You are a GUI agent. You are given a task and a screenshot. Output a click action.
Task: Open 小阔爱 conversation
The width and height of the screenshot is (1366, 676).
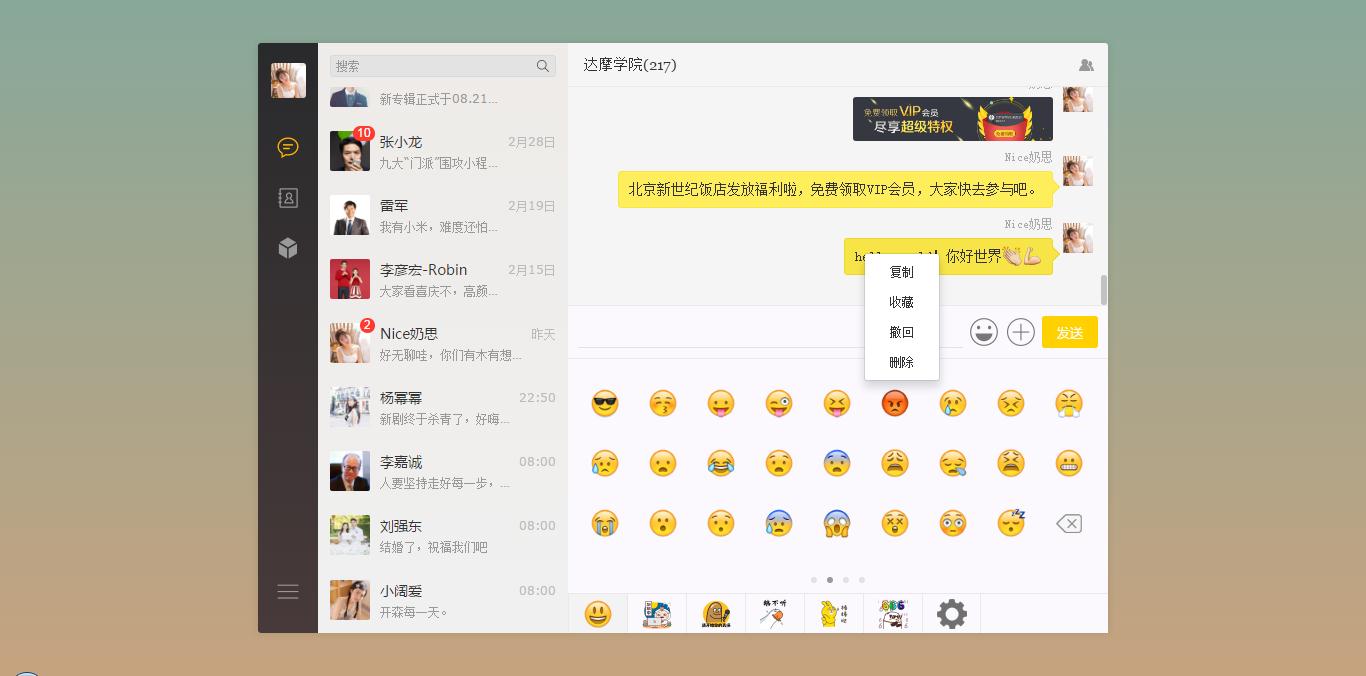point(443,600)
